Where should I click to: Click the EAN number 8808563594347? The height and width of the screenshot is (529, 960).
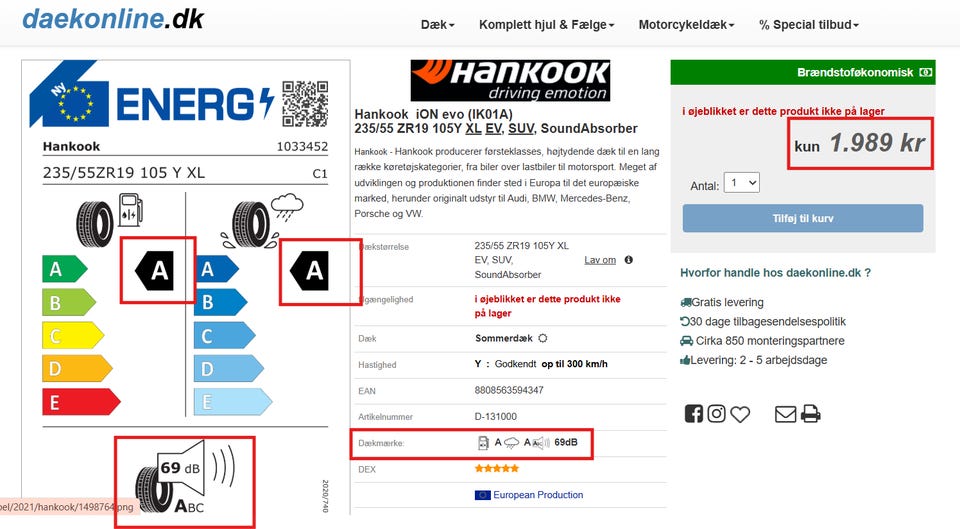coord(509,390)
